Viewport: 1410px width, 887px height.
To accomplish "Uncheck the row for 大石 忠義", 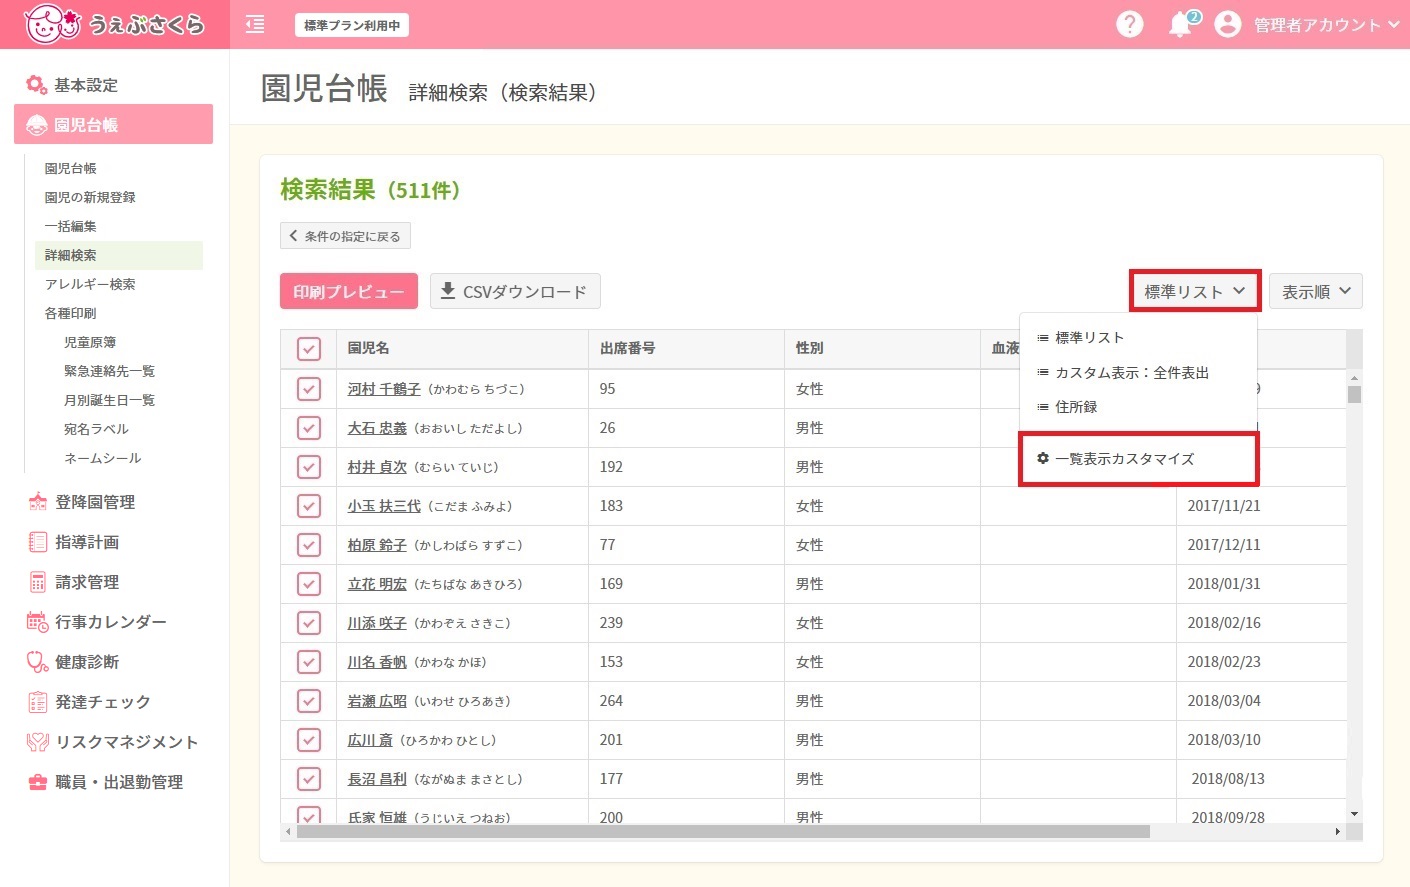I will [309, 428].
